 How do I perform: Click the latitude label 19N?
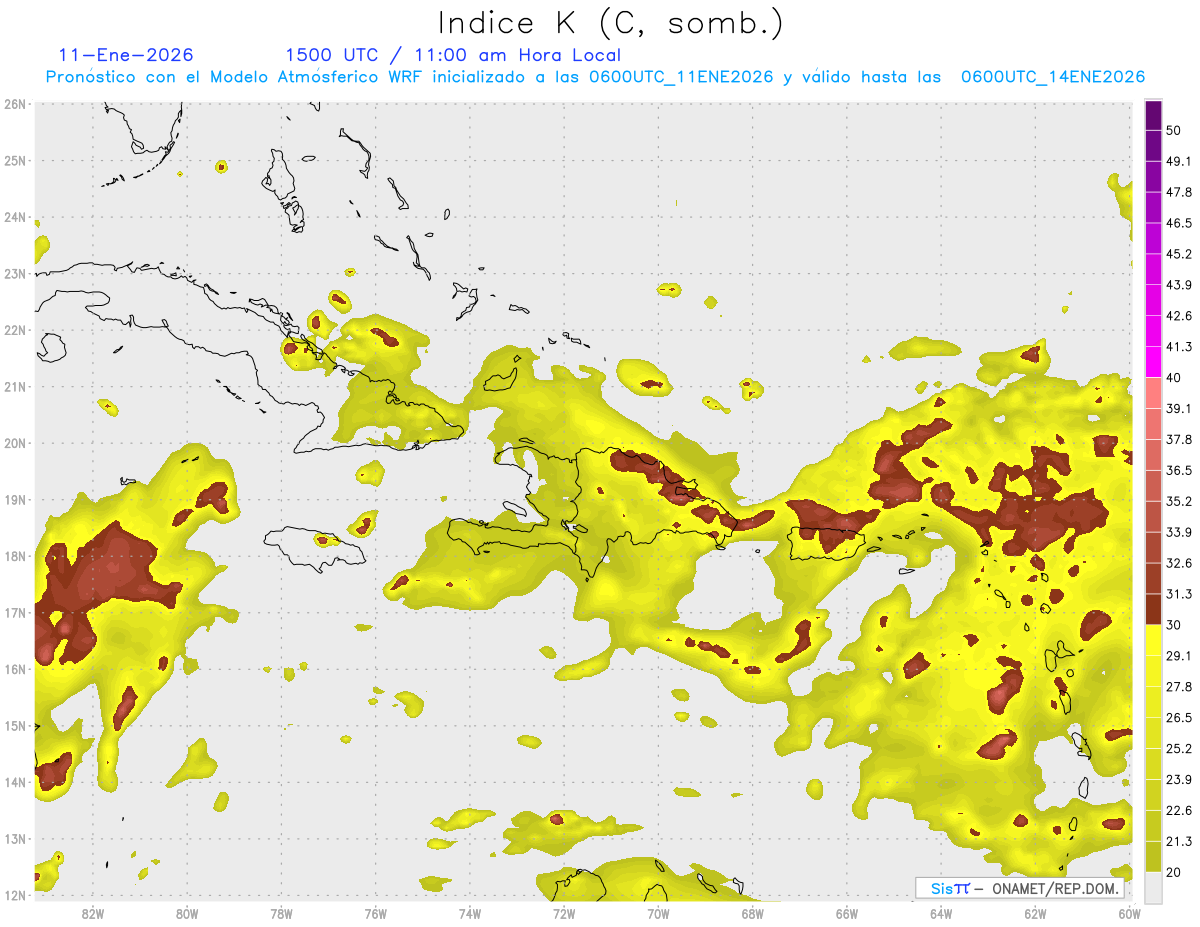pyautogui.click(x=14, y=500)
